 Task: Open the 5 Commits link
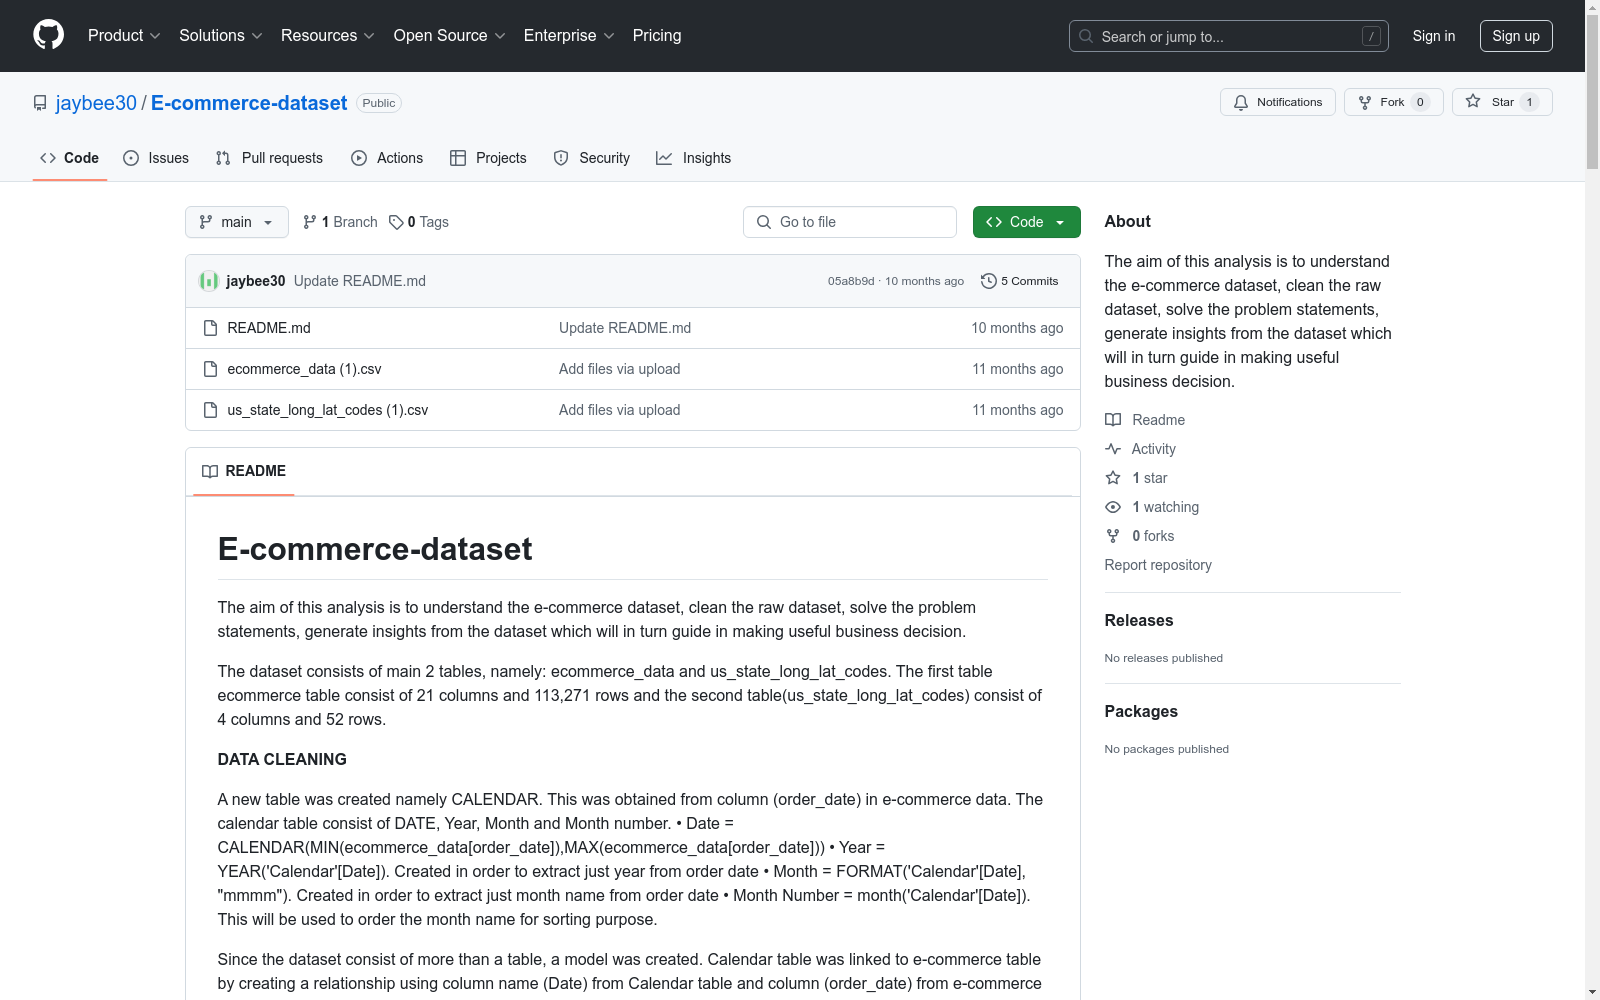pos(1020,281)
